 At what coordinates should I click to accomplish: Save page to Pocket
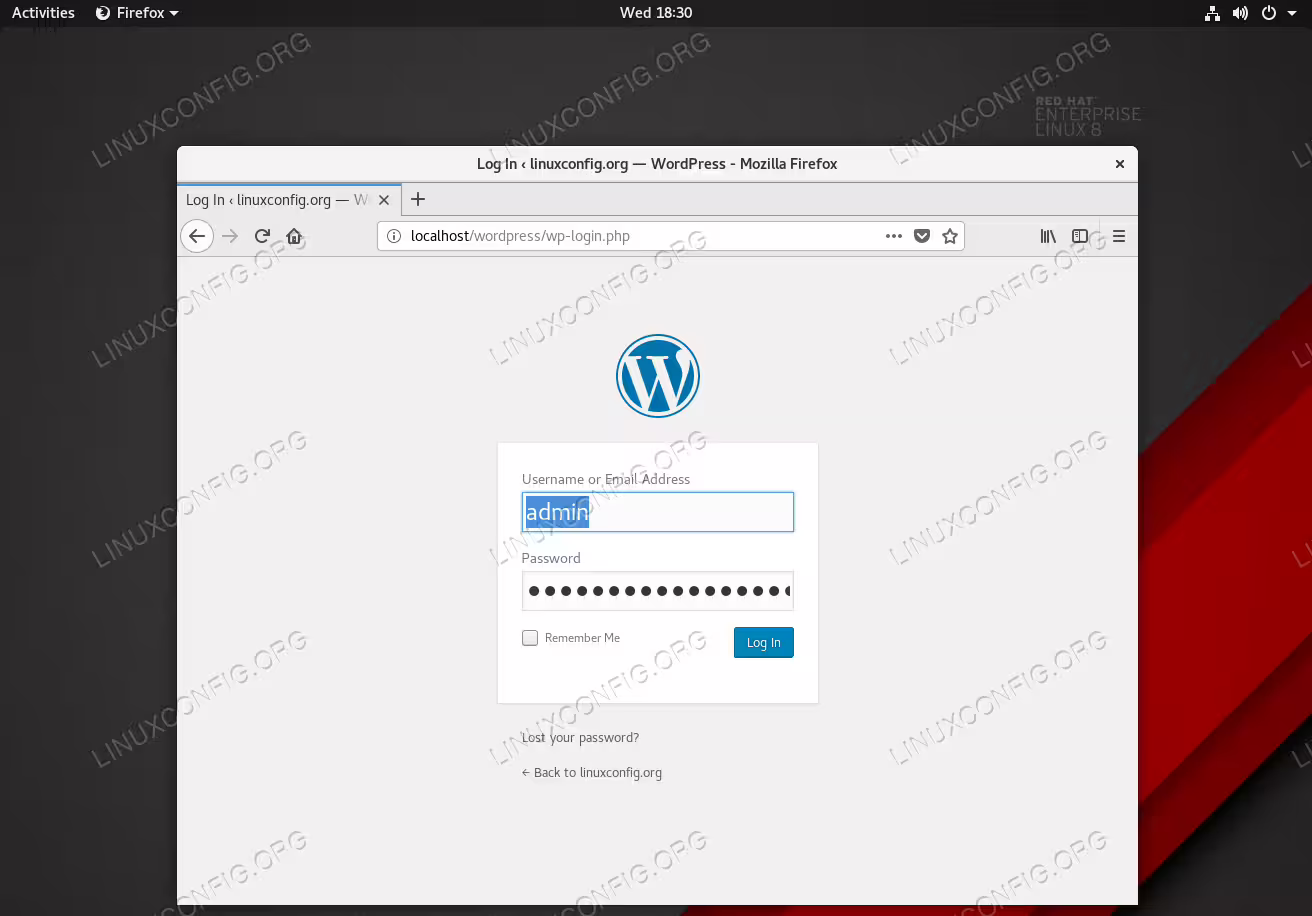[x=922, y=236]
